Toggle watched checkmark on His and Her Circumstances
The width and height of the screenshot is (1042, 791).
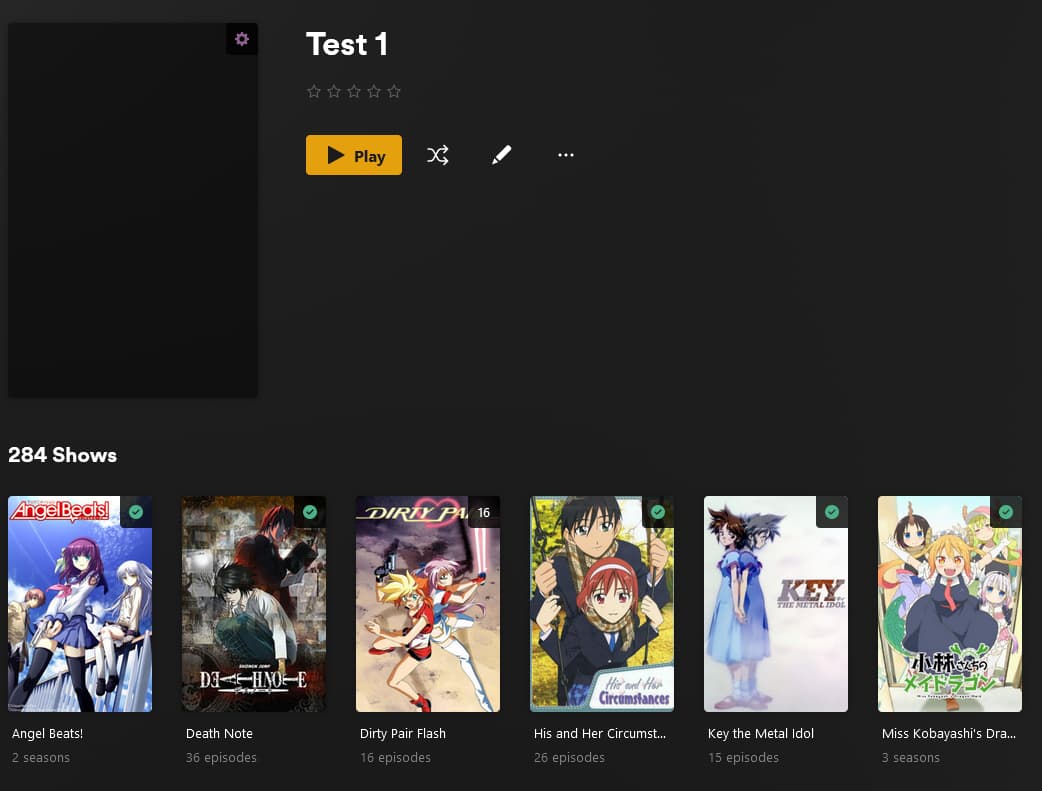pyautogui.click(x=658, y=512)
